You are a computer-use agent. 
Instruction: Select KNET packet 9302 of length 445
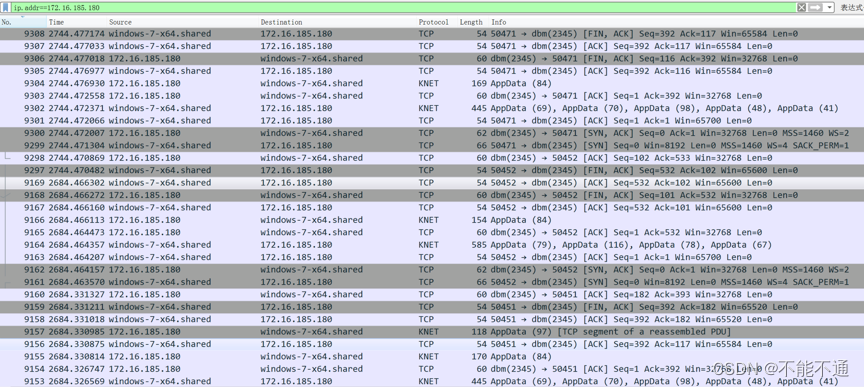click(432, 108)
